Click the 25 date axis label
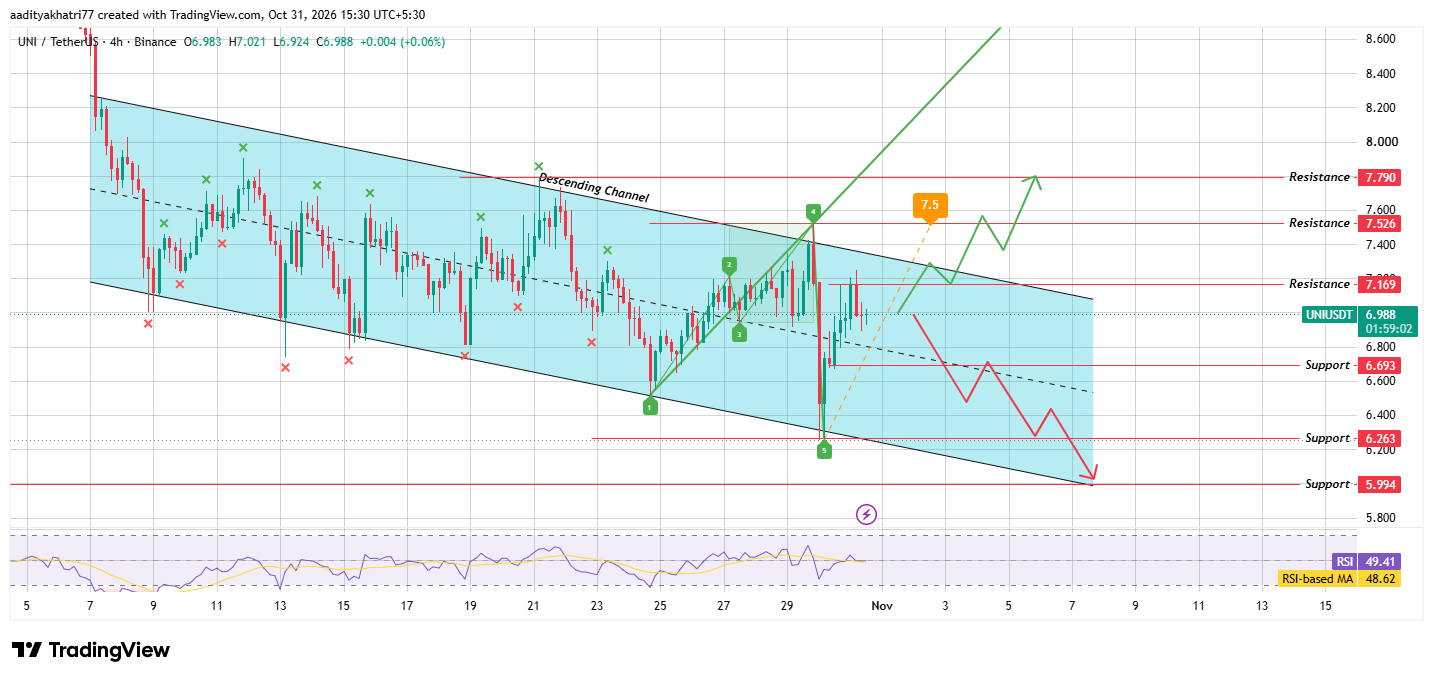 click(660, 606)
